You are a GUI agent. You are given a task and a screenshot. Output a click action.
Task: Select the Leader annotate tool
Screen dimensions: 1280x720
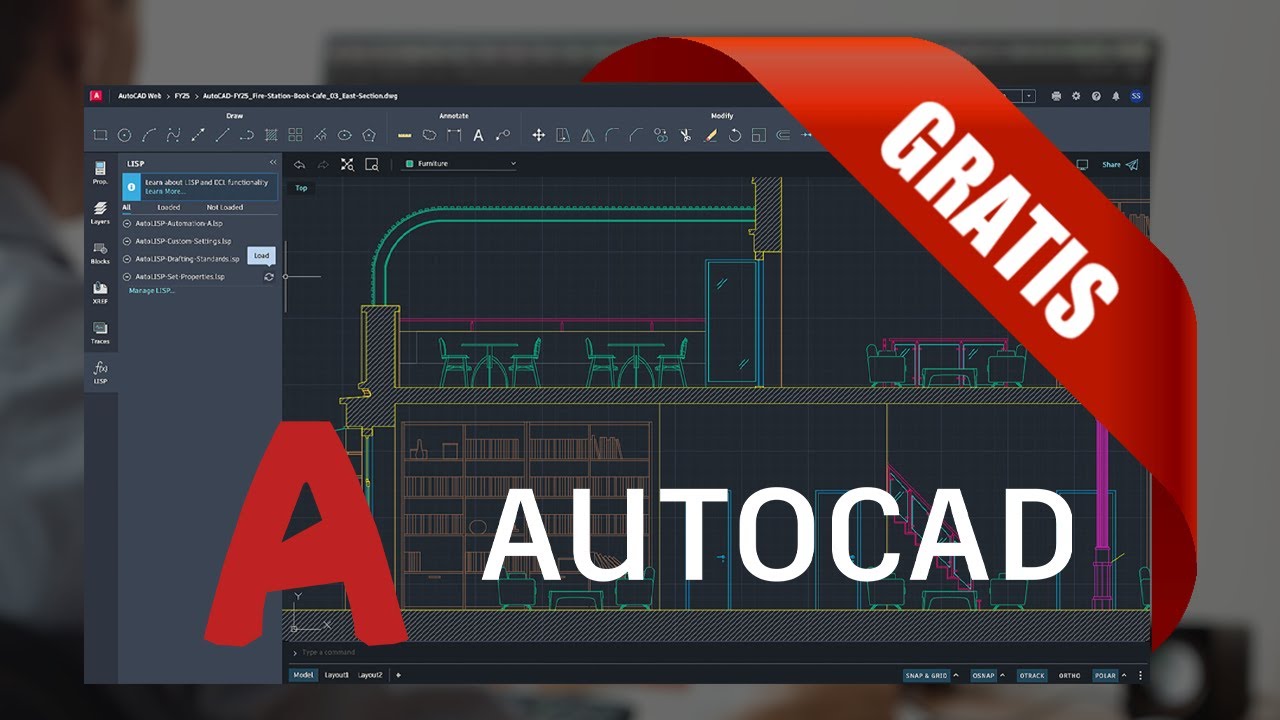click(502, 135)
